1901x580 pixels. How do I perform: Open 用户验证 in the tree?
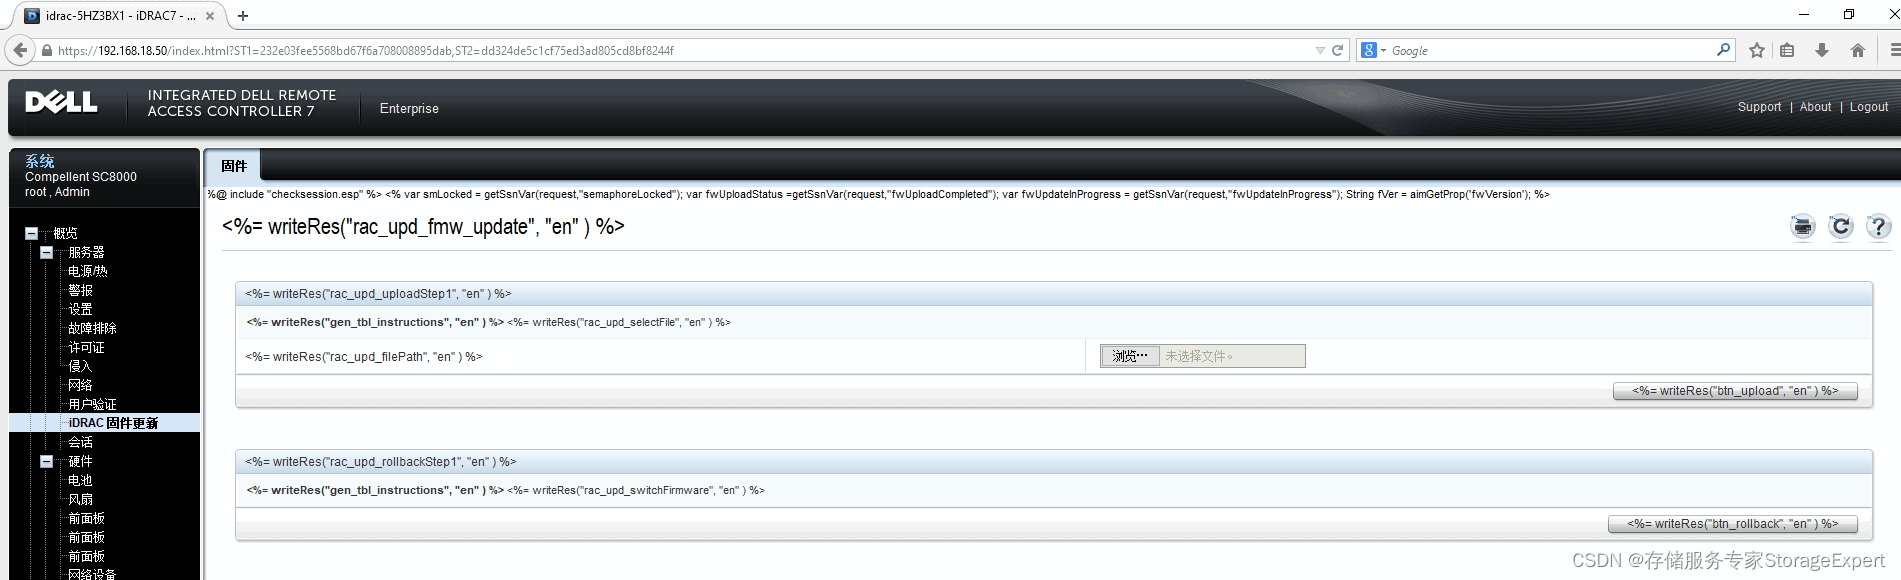click(92, 404)
